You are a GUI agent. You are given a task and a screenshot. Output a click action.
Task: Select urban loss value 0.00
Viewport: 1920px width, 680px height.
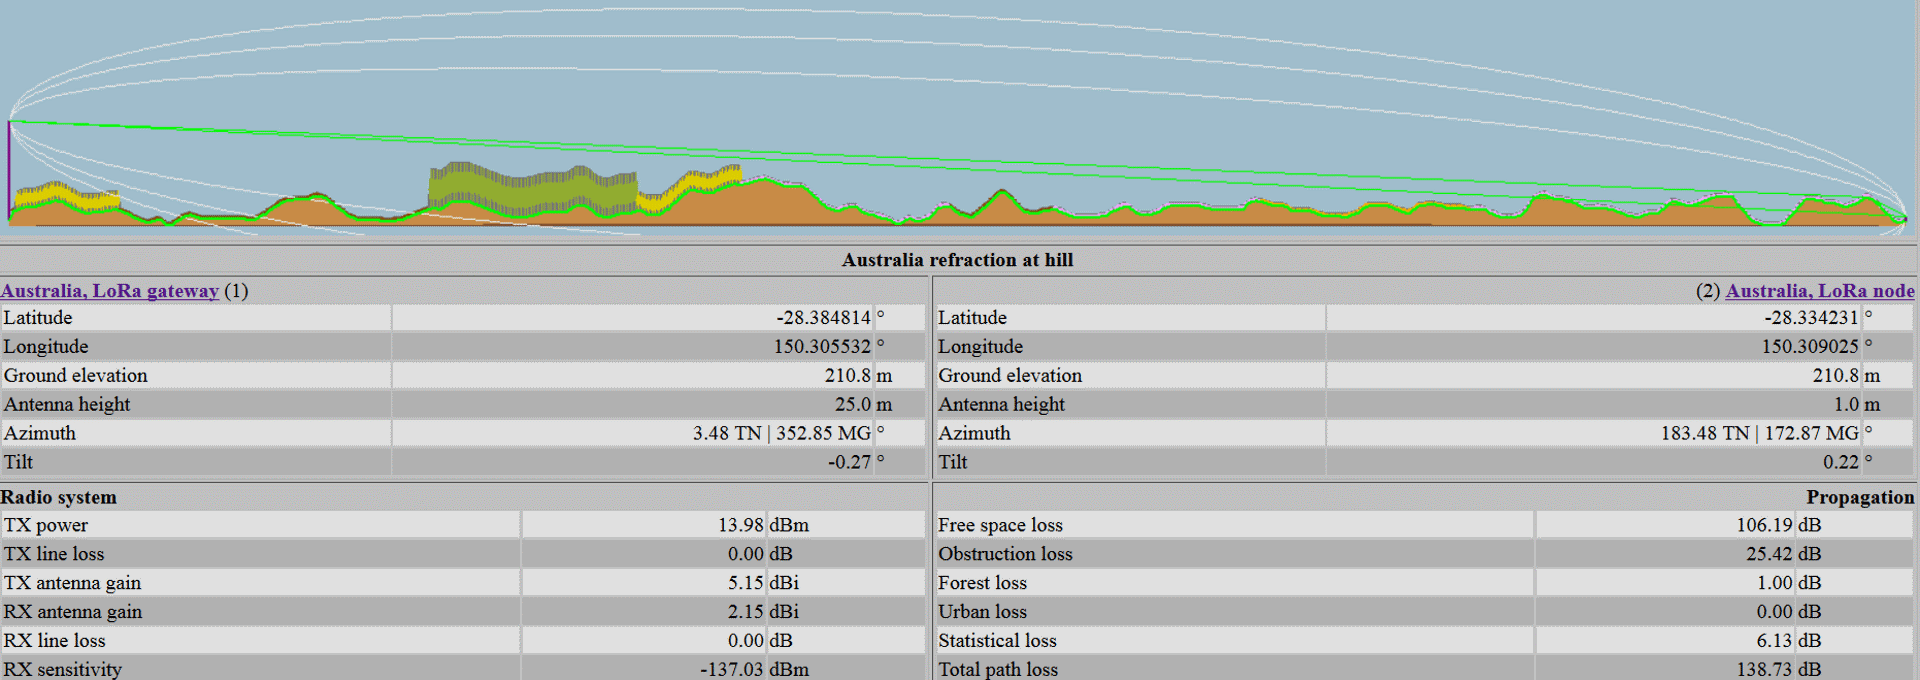1775,613
